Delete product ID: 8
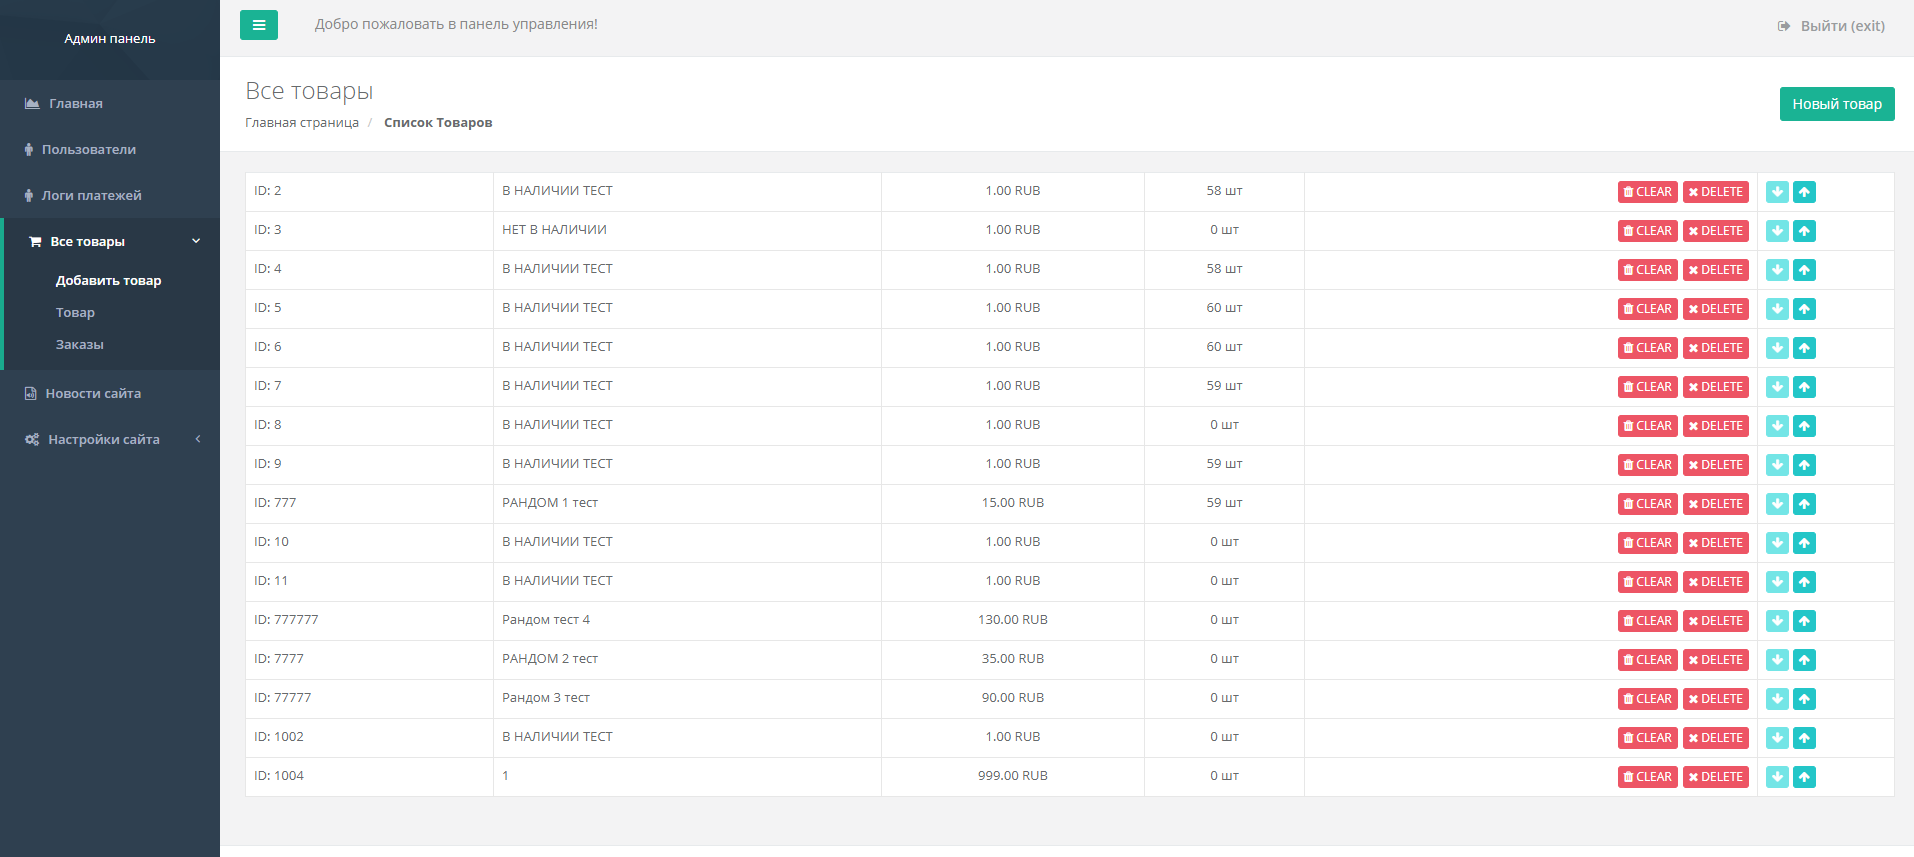This screenshot has height=857, width=1914. coord(1716,426)
